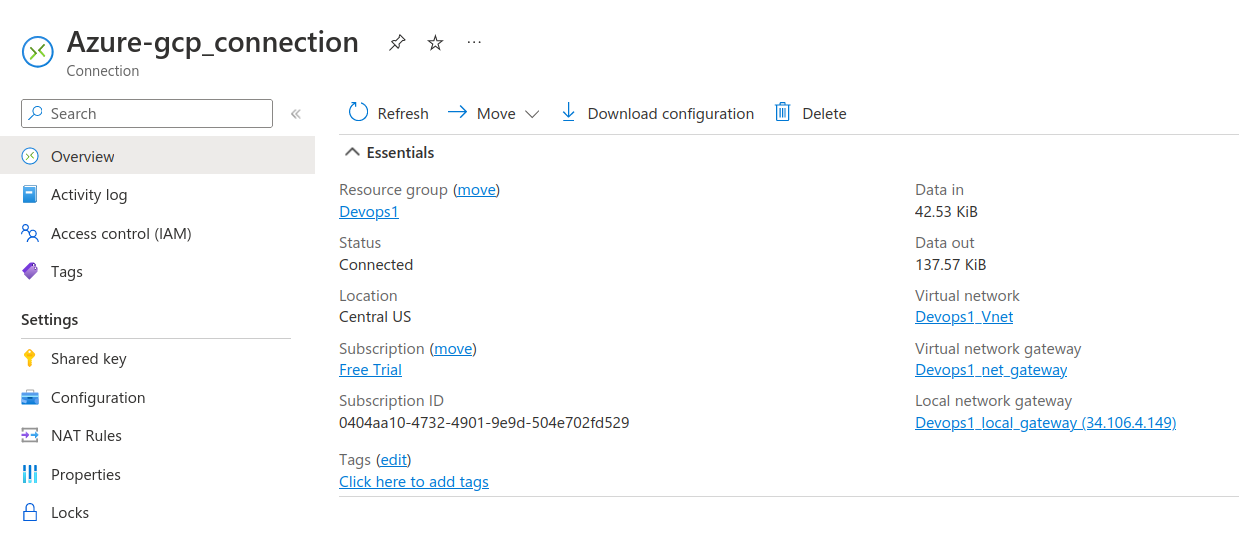This screenshot has width=1239, height=536.
Task: Open NAT Rules settings
Action: 157,435
